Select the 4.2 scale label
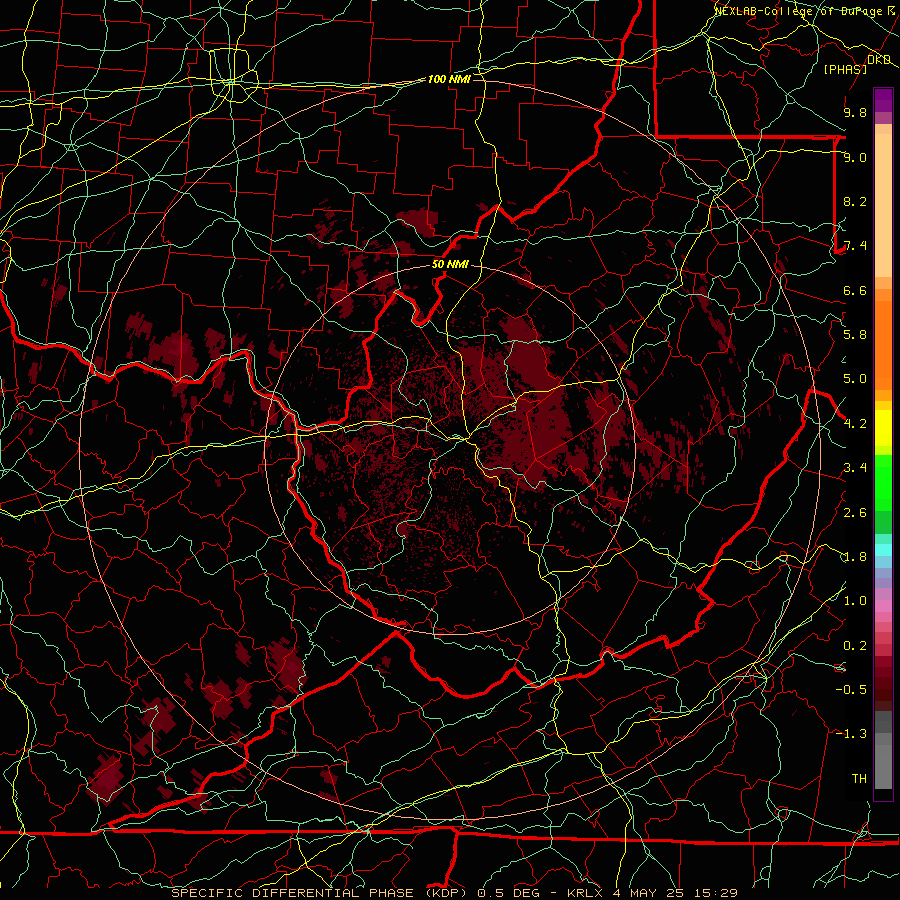 pyautogui.click(x=855, y=424)
